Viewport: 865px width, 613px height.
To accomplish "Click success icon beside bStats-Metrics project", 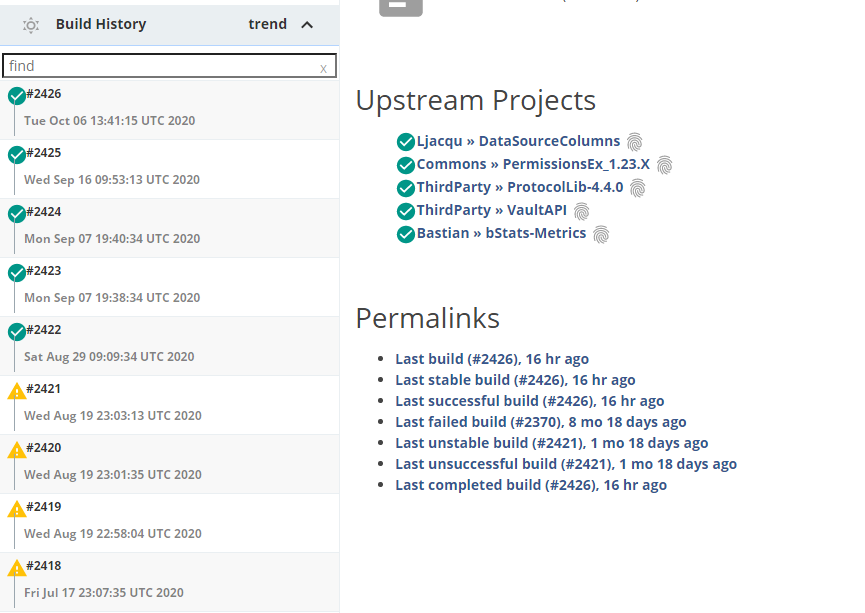I will coord(405,234).
